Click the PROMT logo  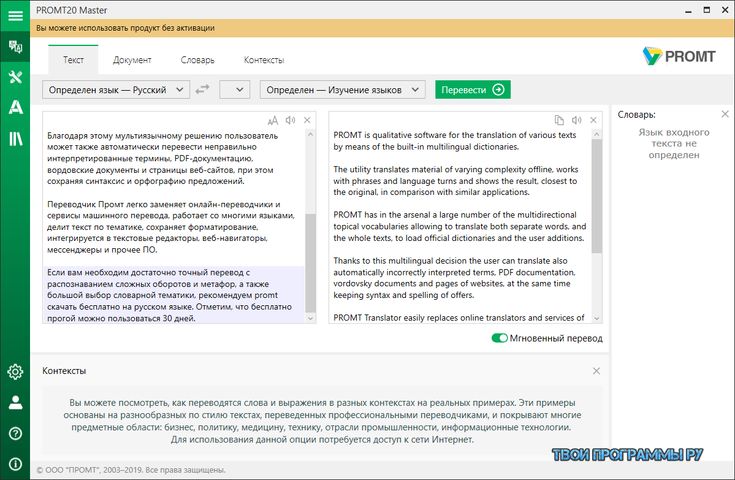(679, 56)
